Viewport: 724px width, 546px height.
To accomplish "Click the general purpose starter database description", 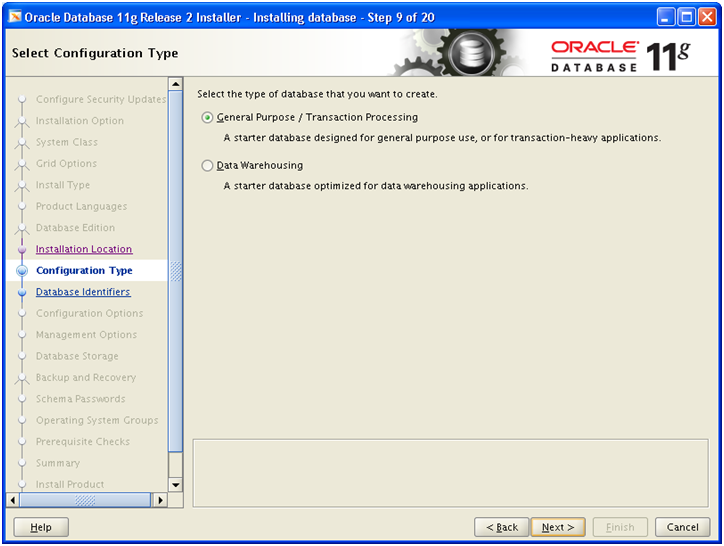I will (x=442, y=138).
